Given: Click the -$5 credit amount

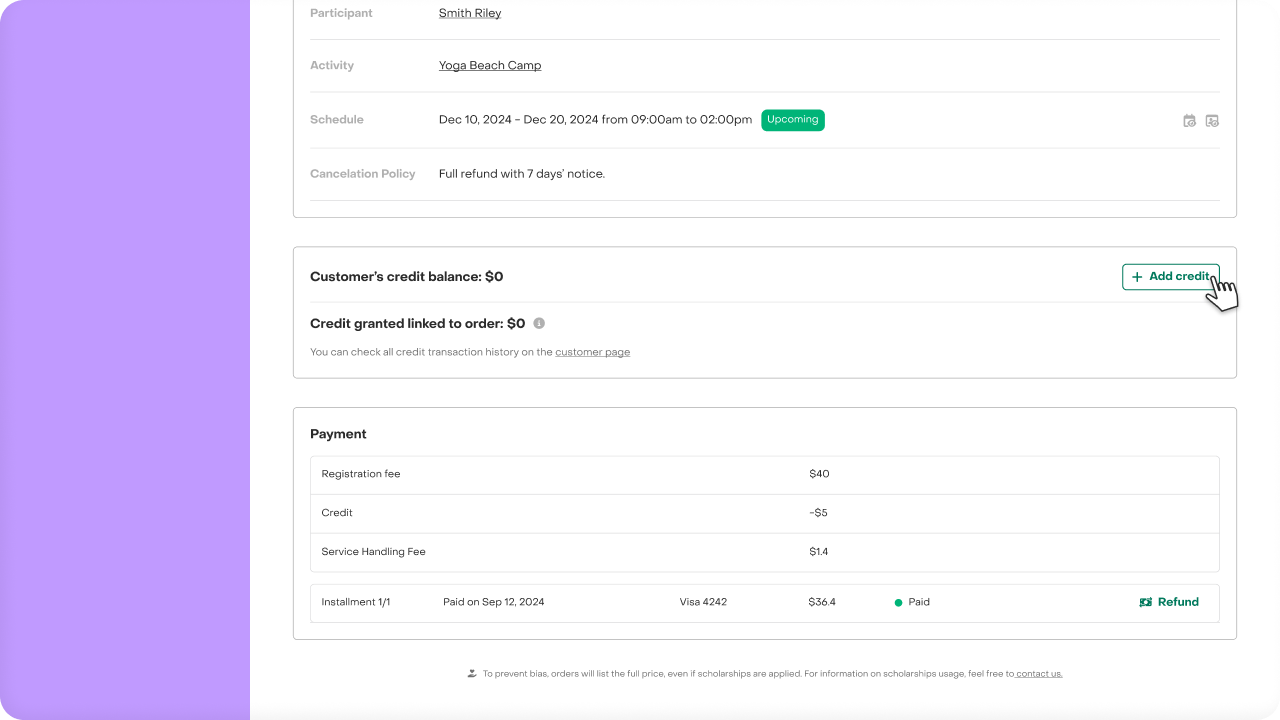Looking at the screenshot, I should click(818, 513).
